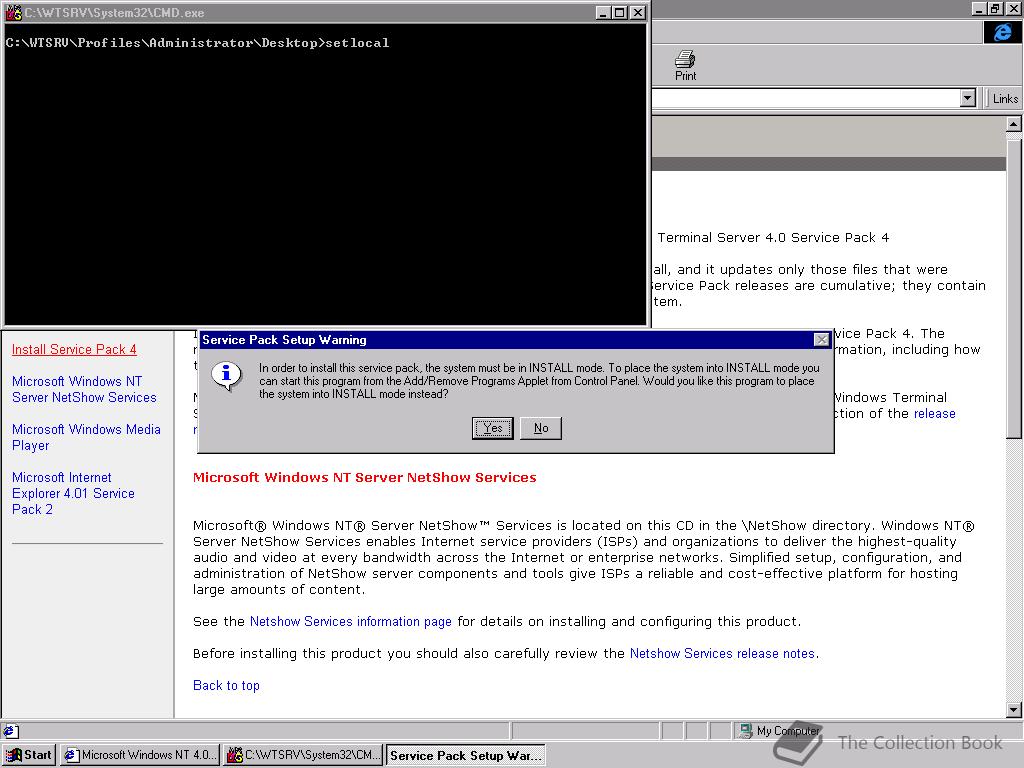Click the Microsoft Windows NT Server NetShow Services heading
This screenshot has width=1024, height=768.
tap(364, 477)
